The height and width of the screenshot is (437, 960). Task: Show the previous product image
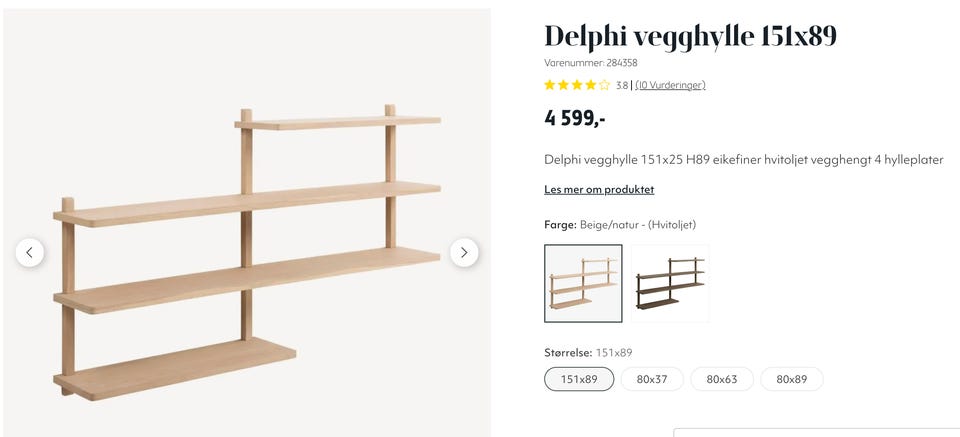[30, 252]
